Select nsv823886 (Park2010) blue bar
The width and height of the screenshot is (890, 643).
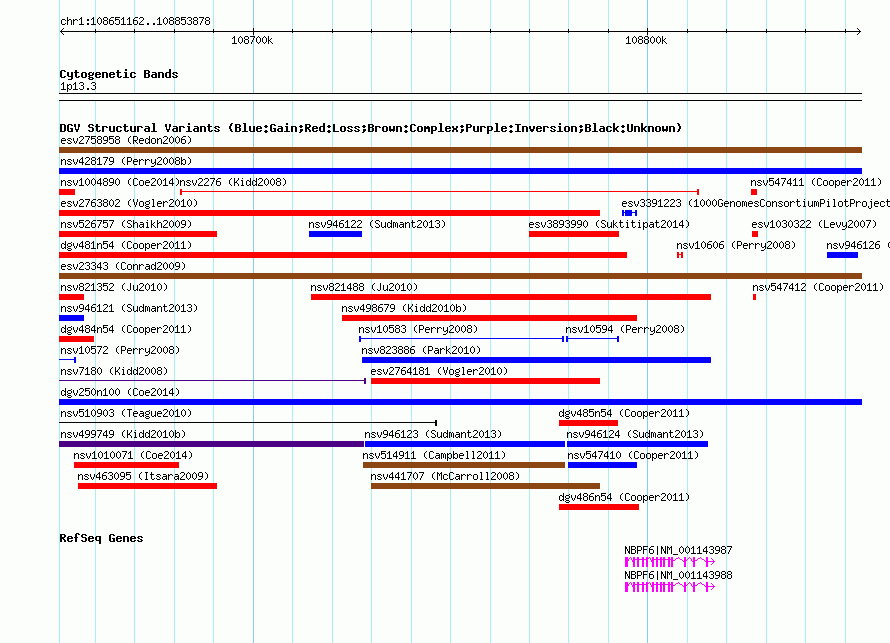click(x=536, y=360)
